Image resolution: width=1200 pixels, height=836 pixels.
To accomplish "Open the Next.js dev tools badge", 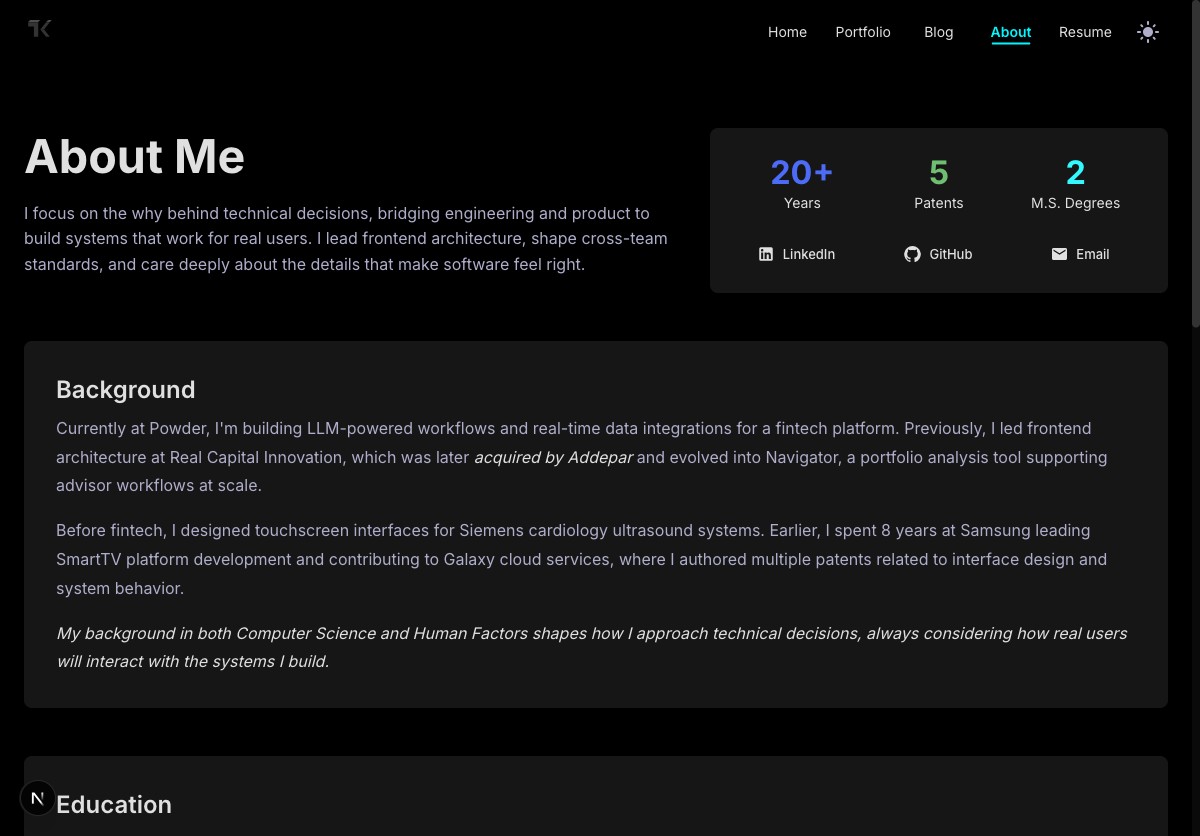I will point(38,798).
